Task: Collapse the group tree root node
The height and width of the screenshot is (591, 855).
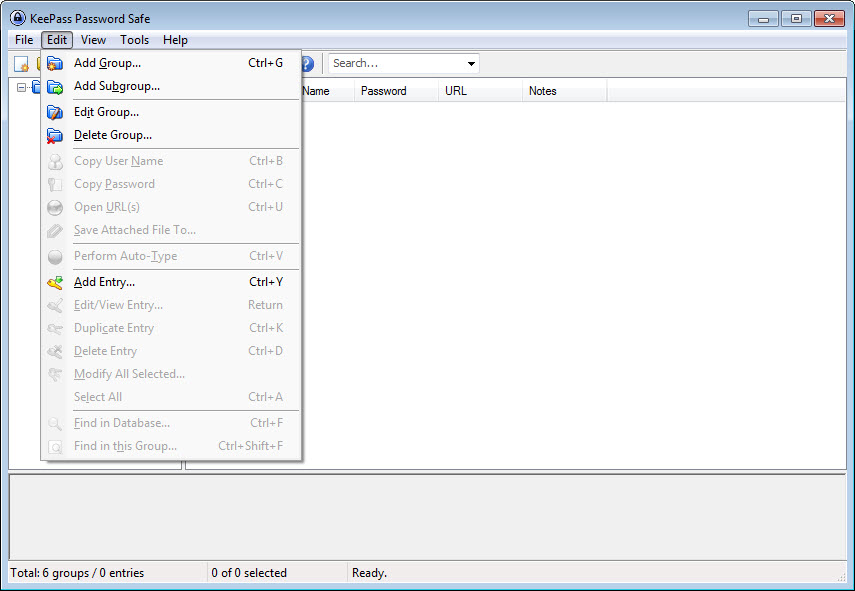Action: [21, 87]
